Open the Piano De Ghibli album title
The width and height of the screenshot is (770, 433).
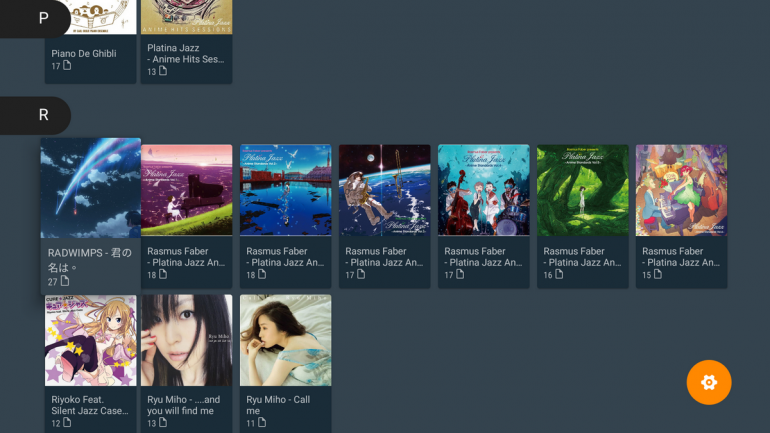click(84, 53)
